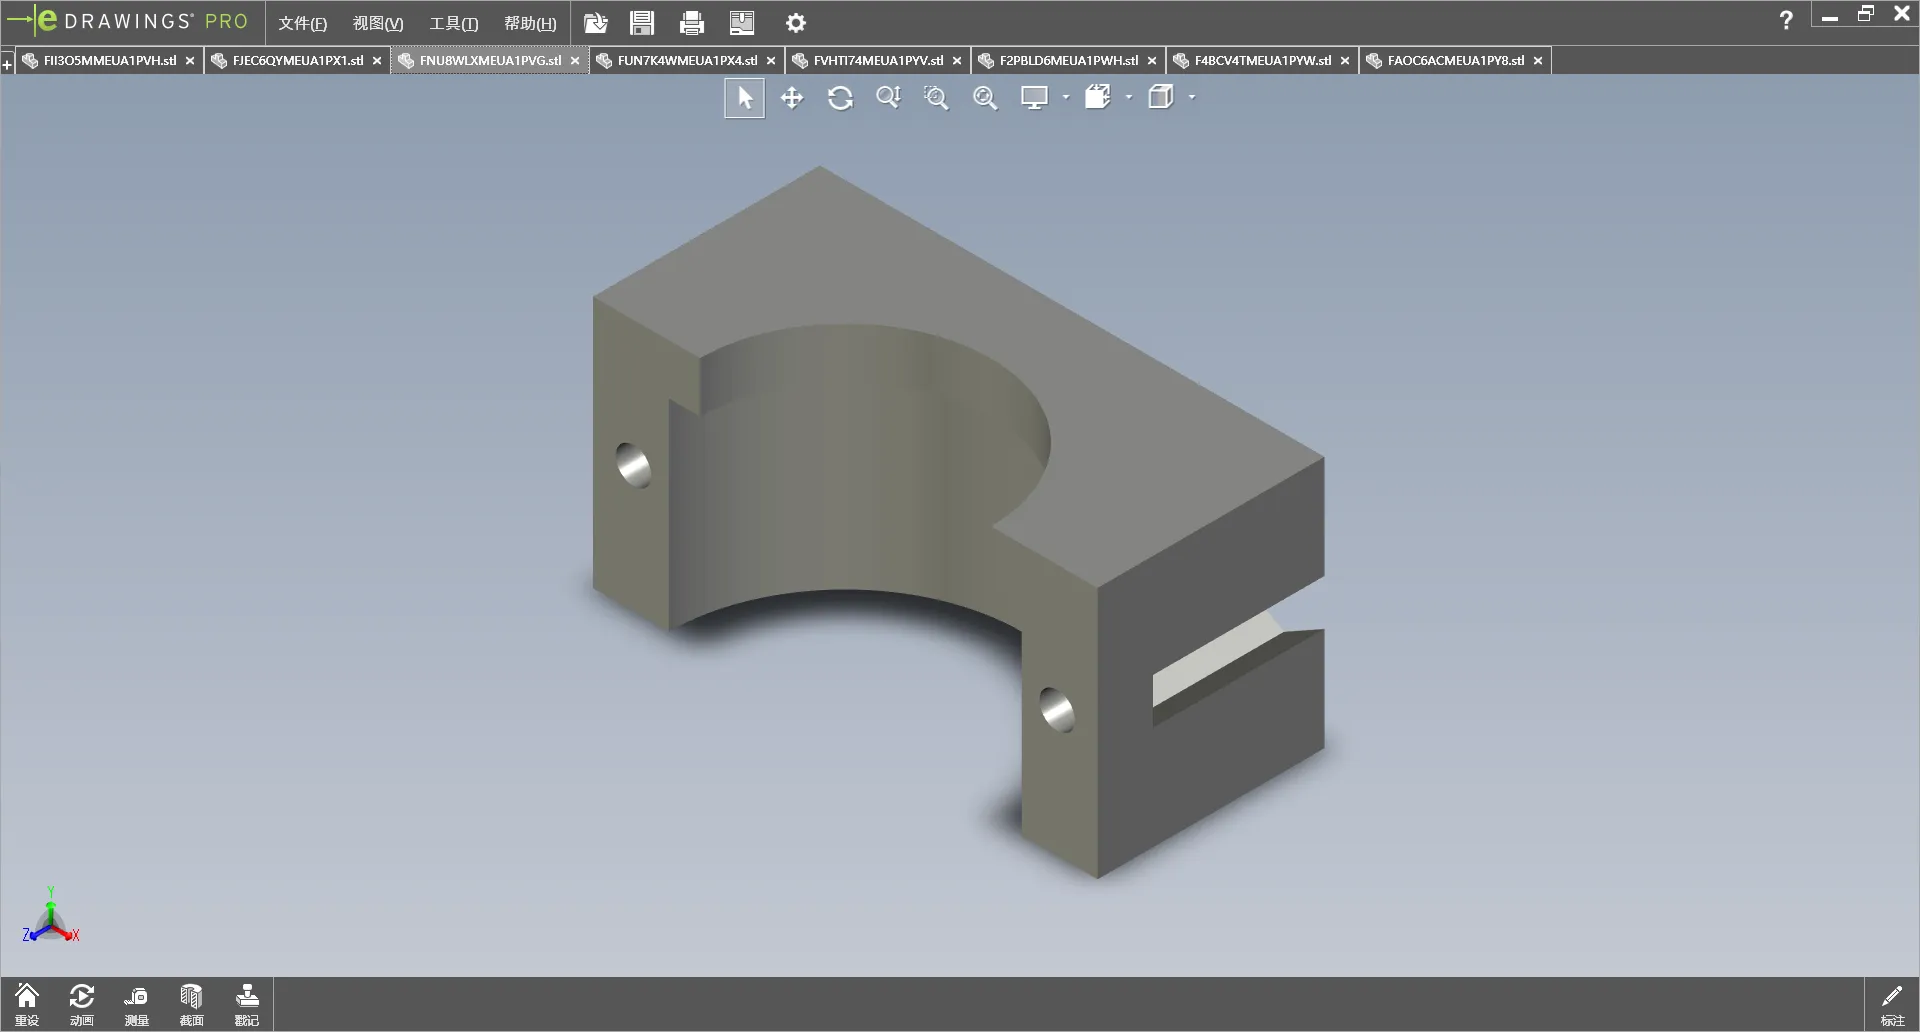Choose the Zoom to area tool
The height and width of the screenshot is (1032, 1920).
[x=936, y=98]
